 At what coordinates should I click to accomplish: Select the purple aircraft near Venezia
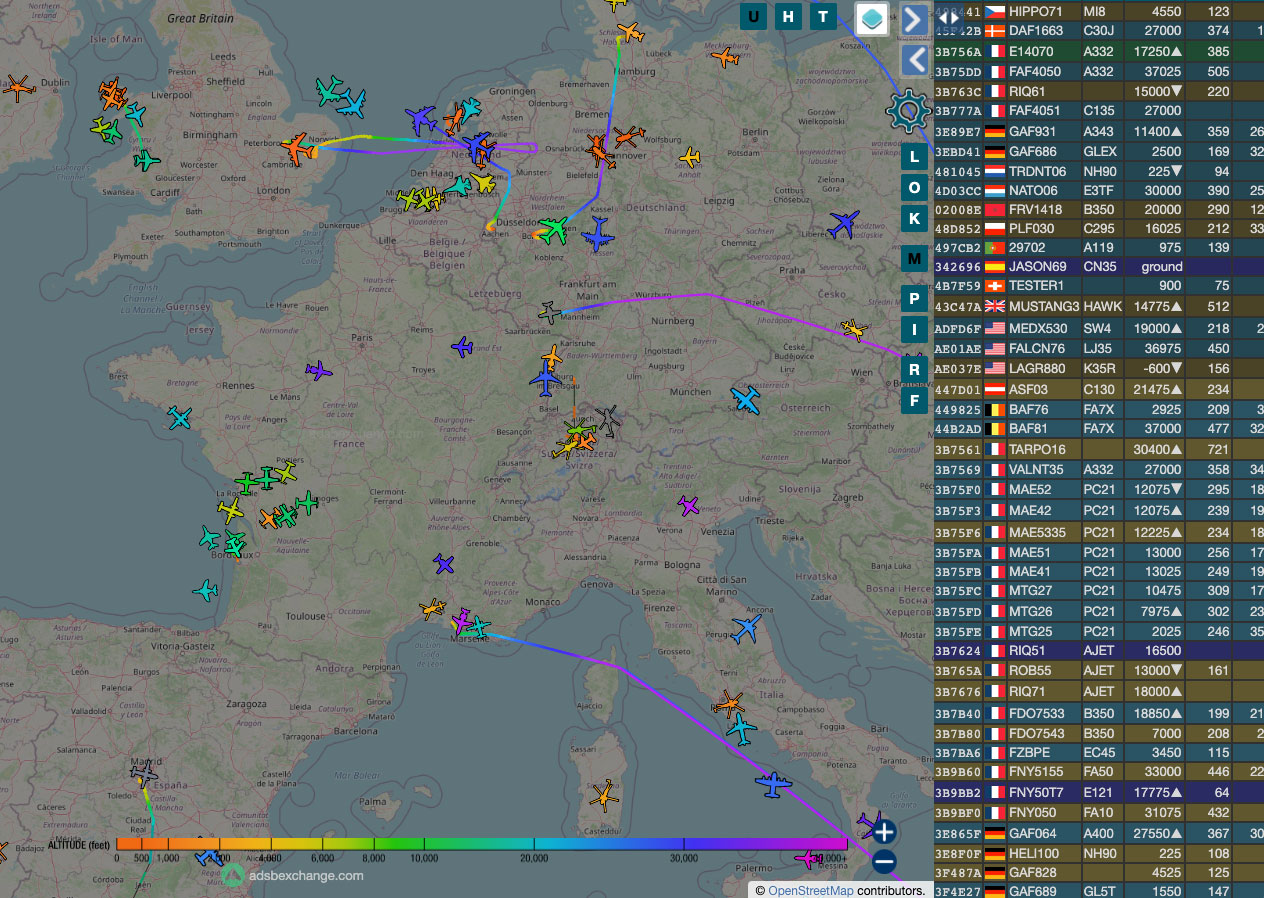(x=688, y=505)
